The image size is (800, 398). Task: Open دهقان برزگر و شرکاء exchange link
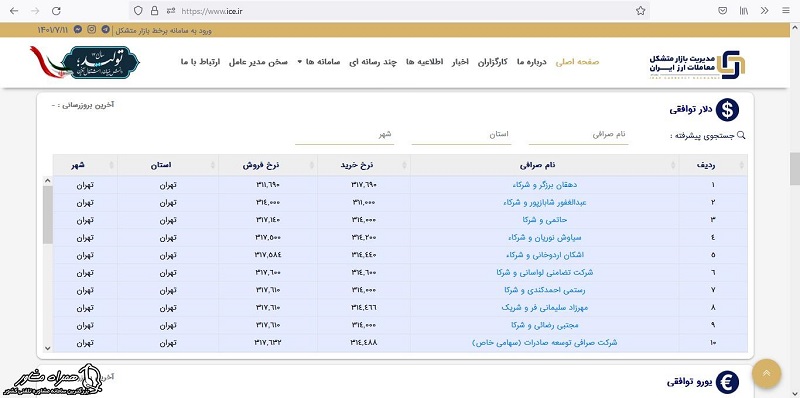coord(544,185)
